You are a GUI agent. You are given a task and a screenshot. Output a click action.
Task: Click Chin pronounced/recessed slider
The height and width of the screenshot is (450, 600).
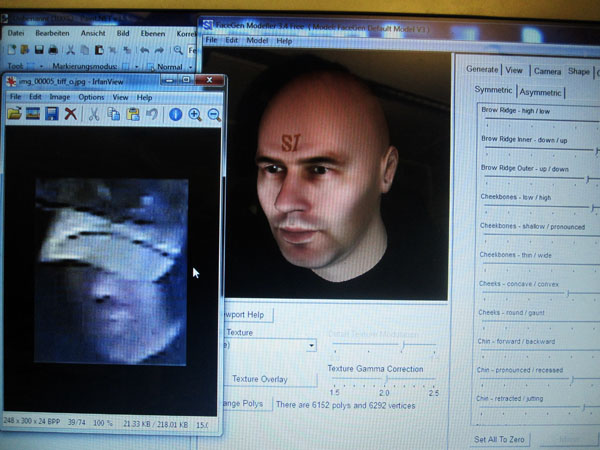point(539,379)
